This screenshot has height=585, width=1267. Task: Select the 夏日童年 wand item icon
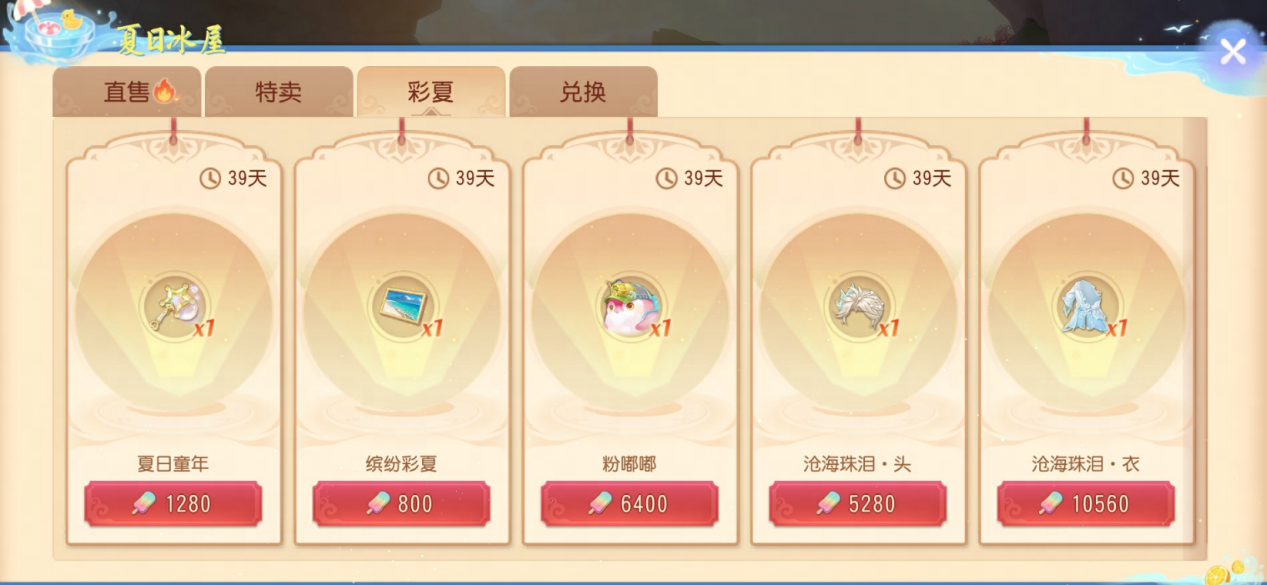pyautogui.click(x=173, y=305)
